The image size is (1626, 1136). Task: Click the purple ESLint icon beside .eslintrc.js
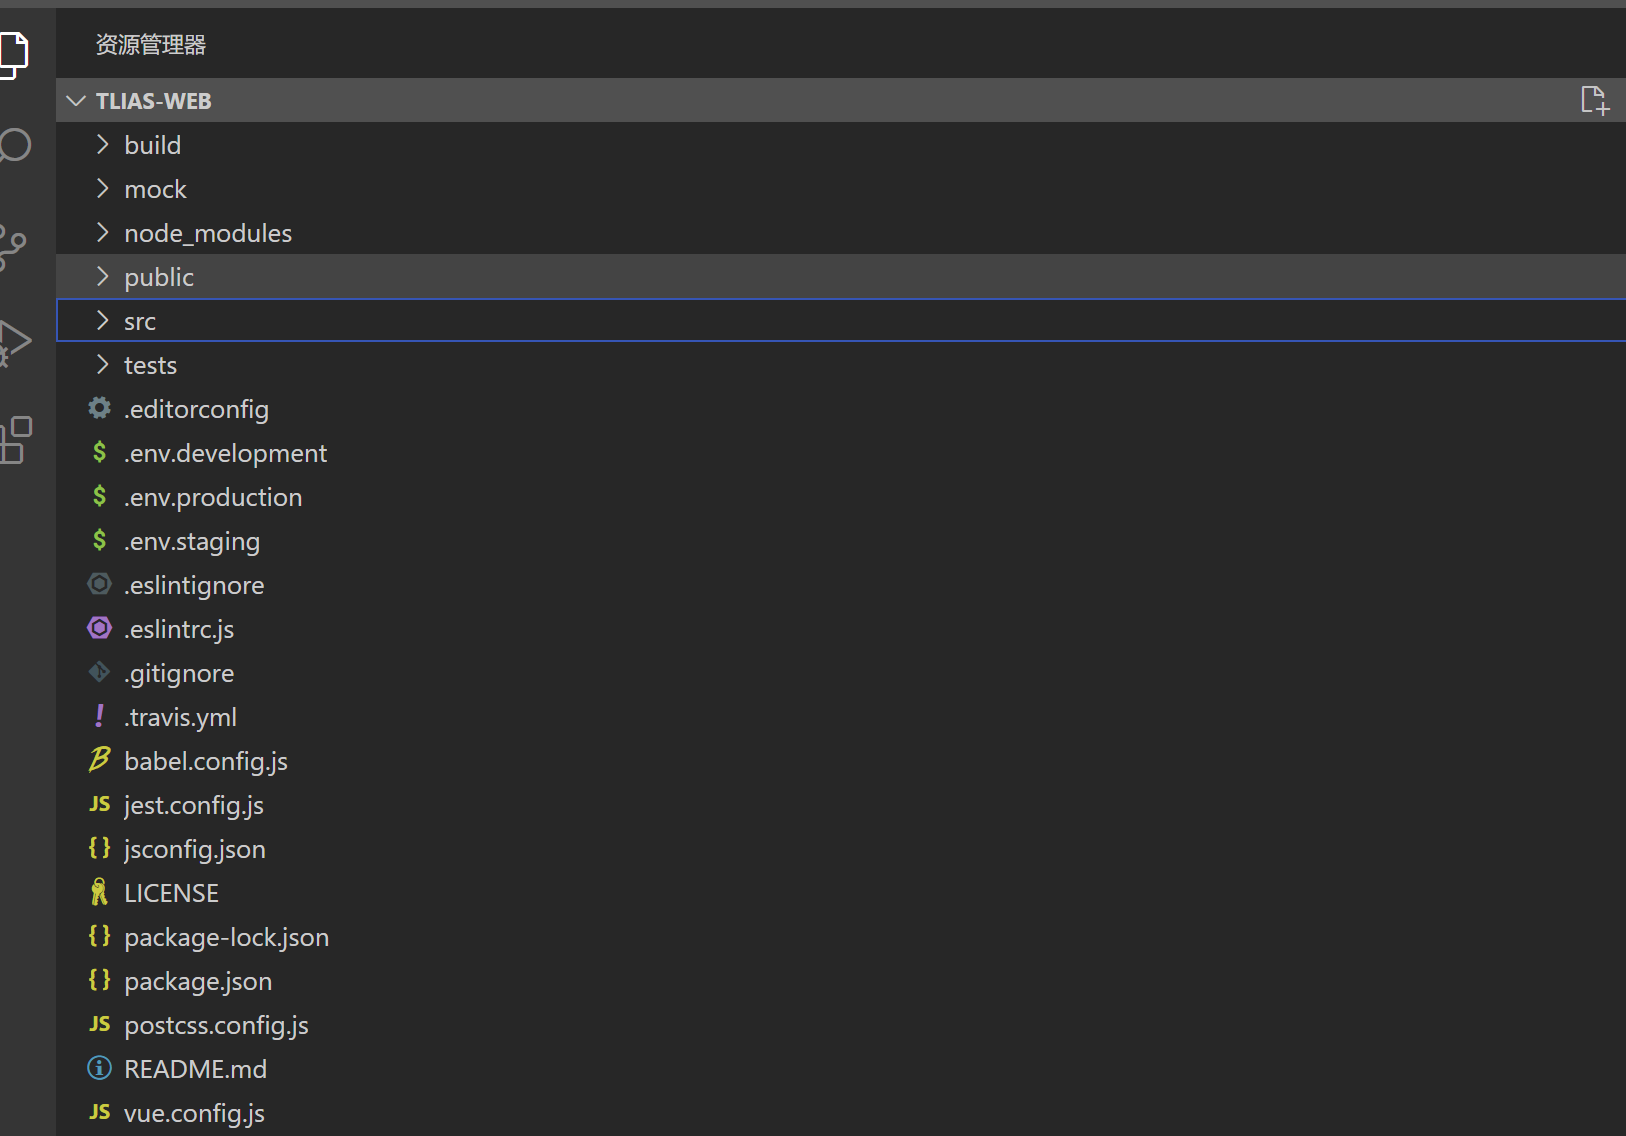tap(99, 628)
